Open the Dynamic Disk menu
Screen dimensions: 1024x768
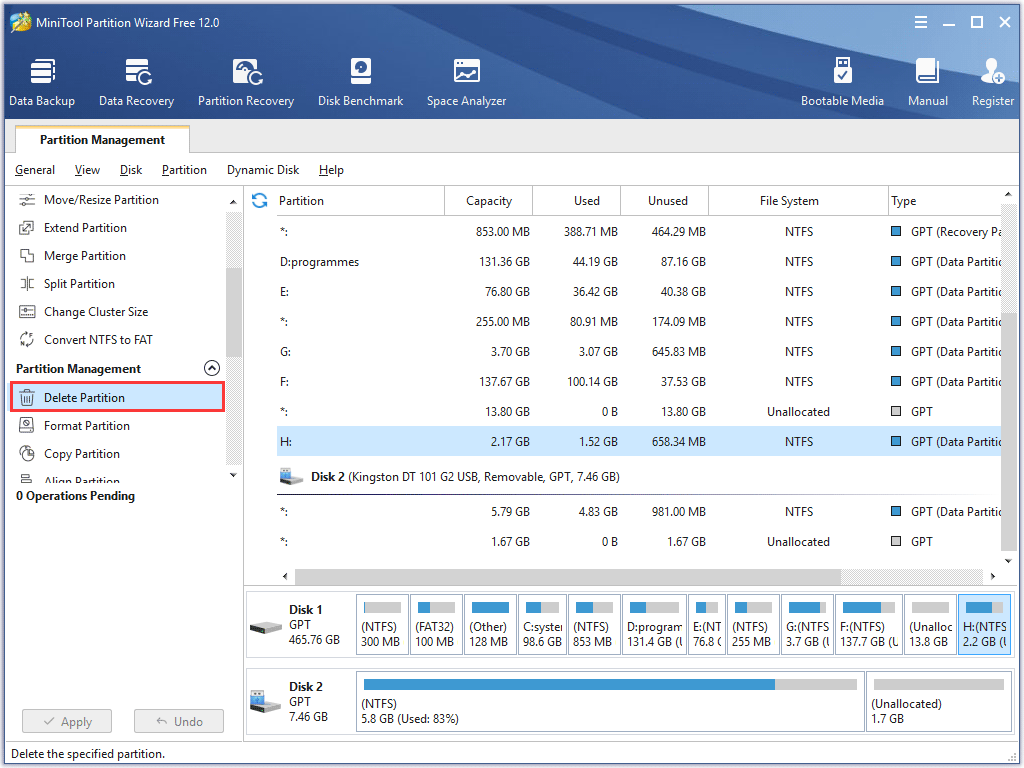(x=263, y=170)
